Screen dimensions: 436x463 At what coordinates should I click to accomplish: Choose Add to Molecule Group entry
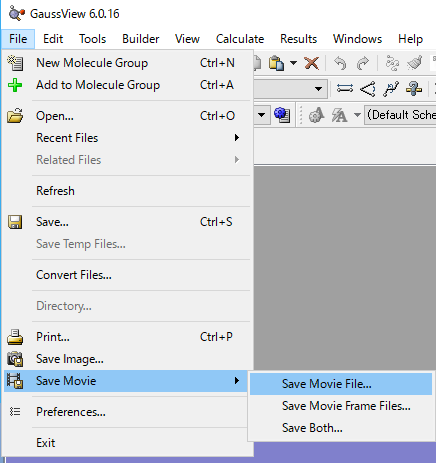127,85
